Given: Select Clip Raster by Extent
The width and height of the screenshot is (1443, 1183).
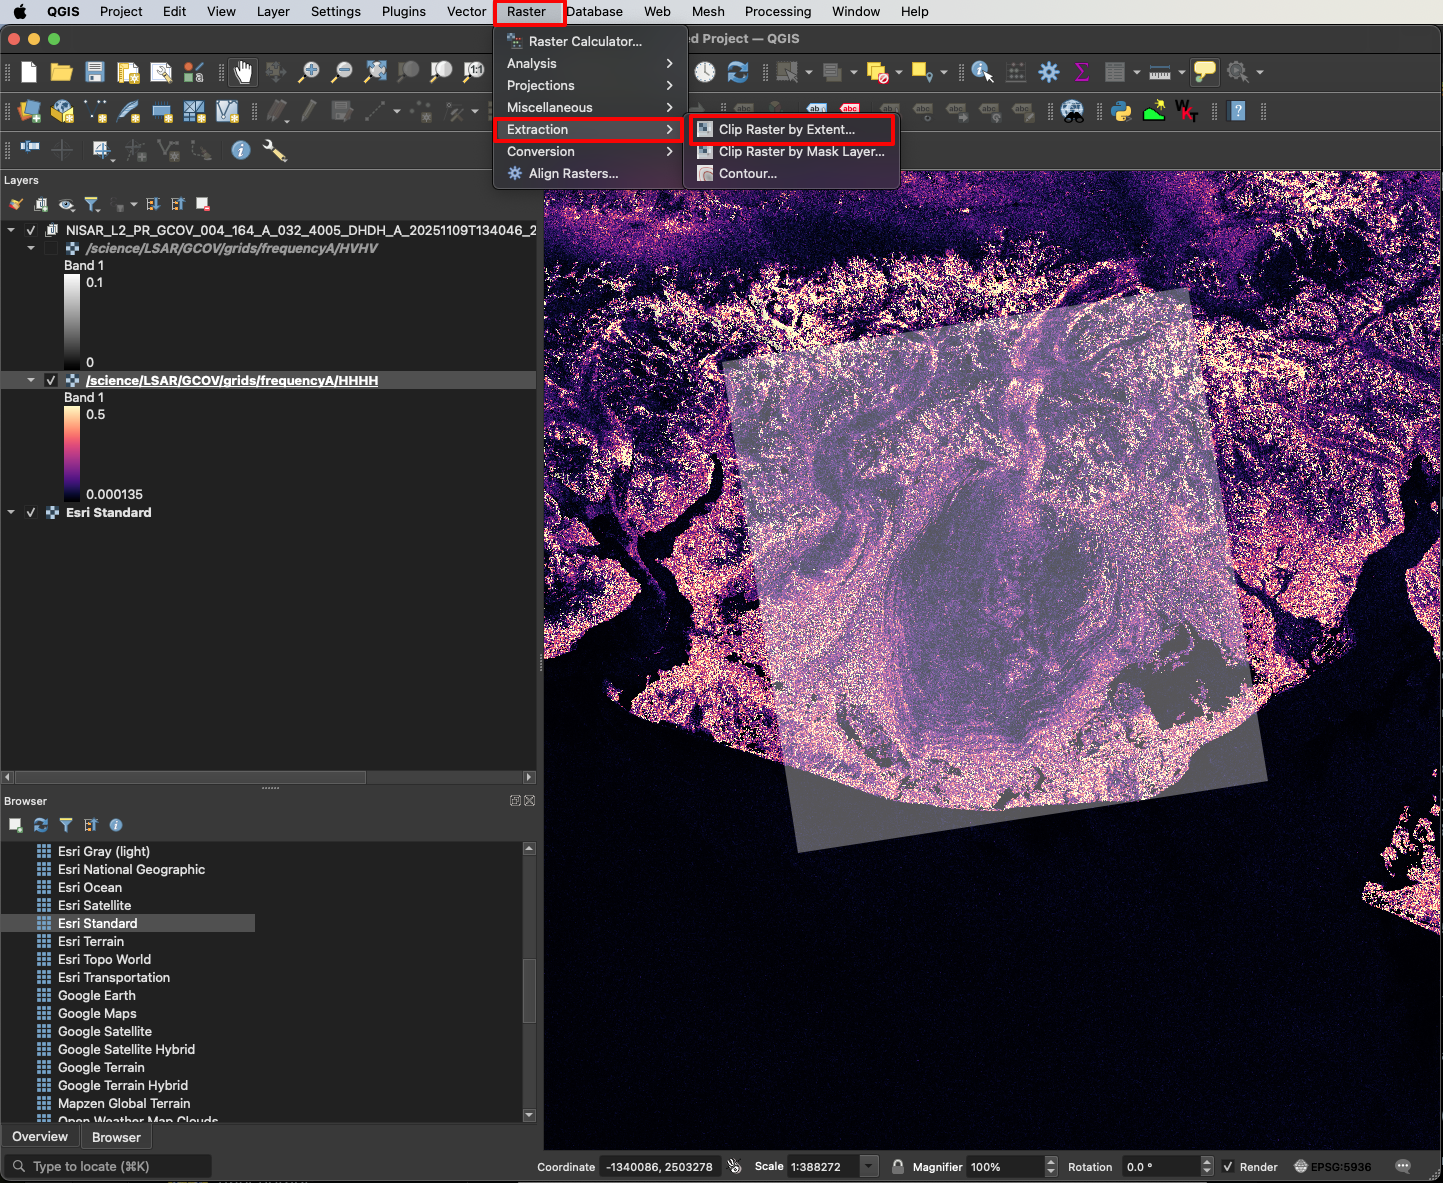Looking at the screenshot, I should point(787,129).
